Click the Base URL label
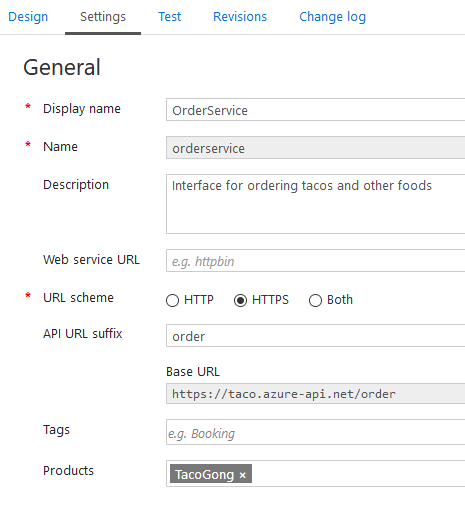This screenshot has height=505, width=465. 193,372
